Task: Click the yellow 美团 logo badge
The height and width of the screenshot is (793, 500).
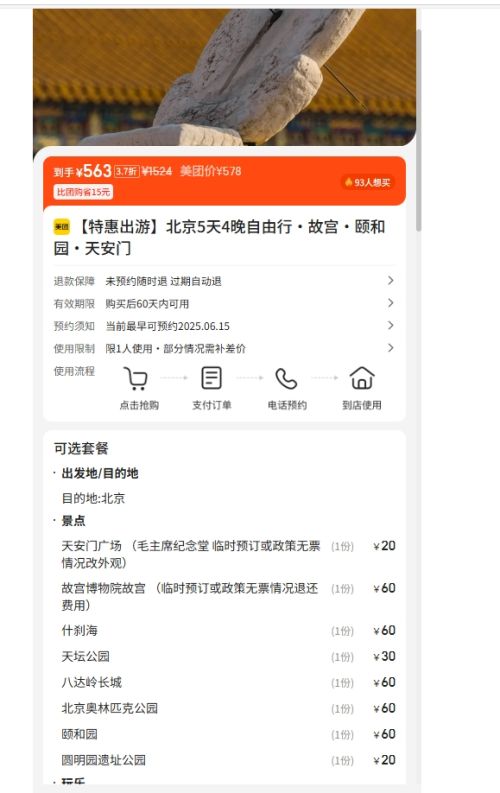Action: [62, 227]
